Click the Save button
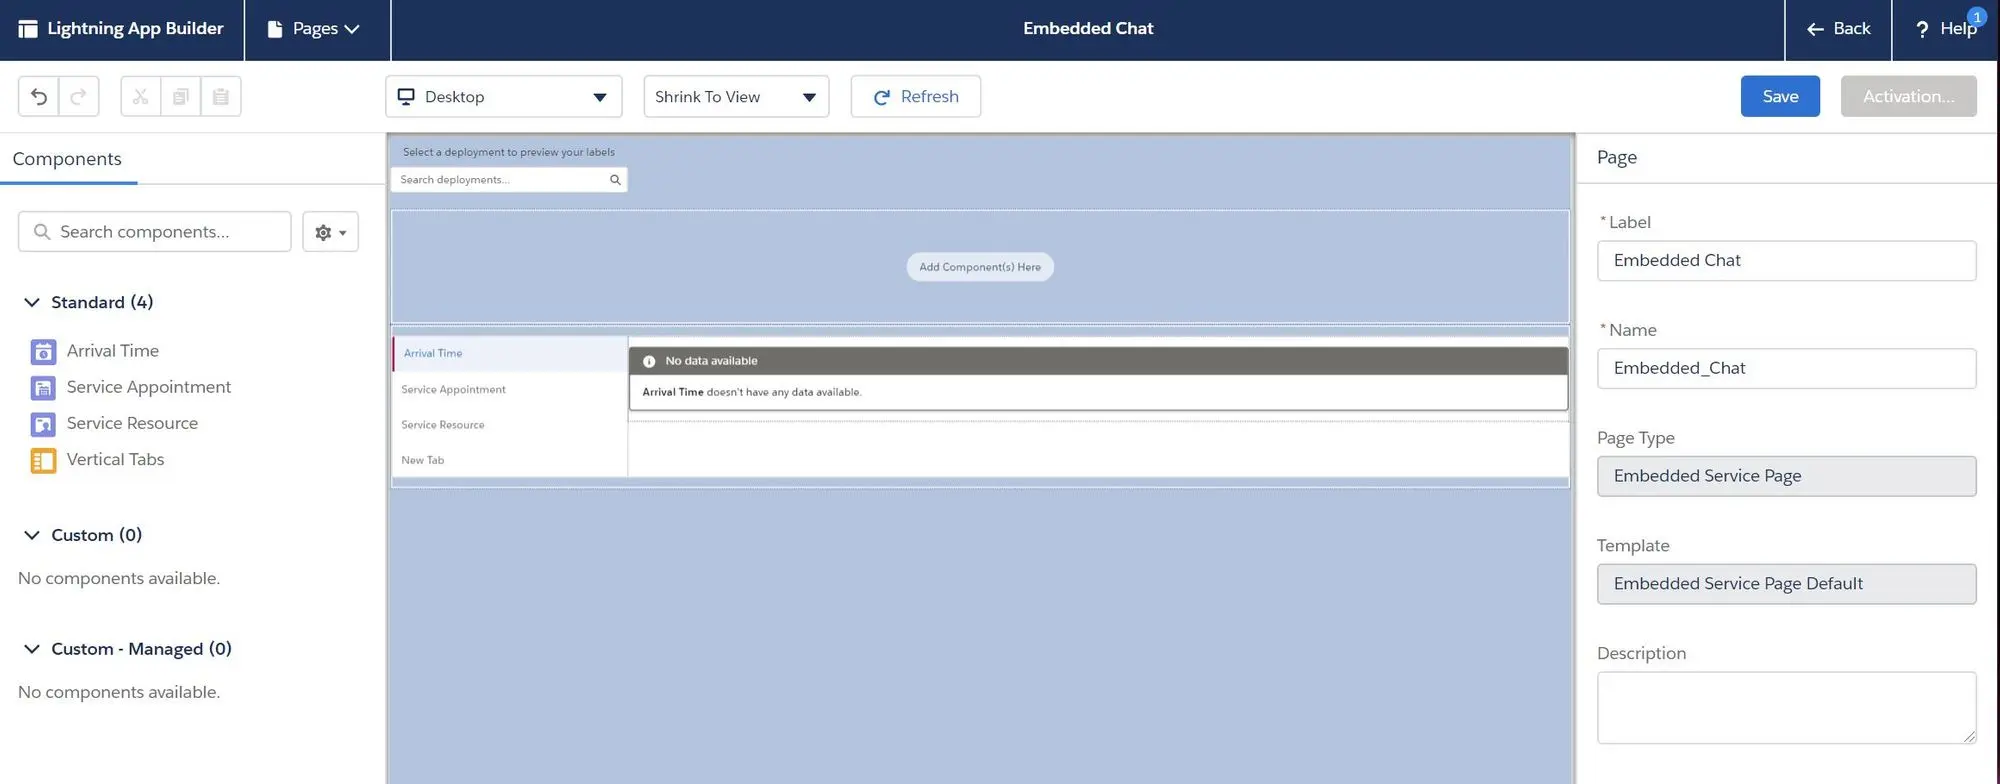2000x784 pixels. point(1780,96)
